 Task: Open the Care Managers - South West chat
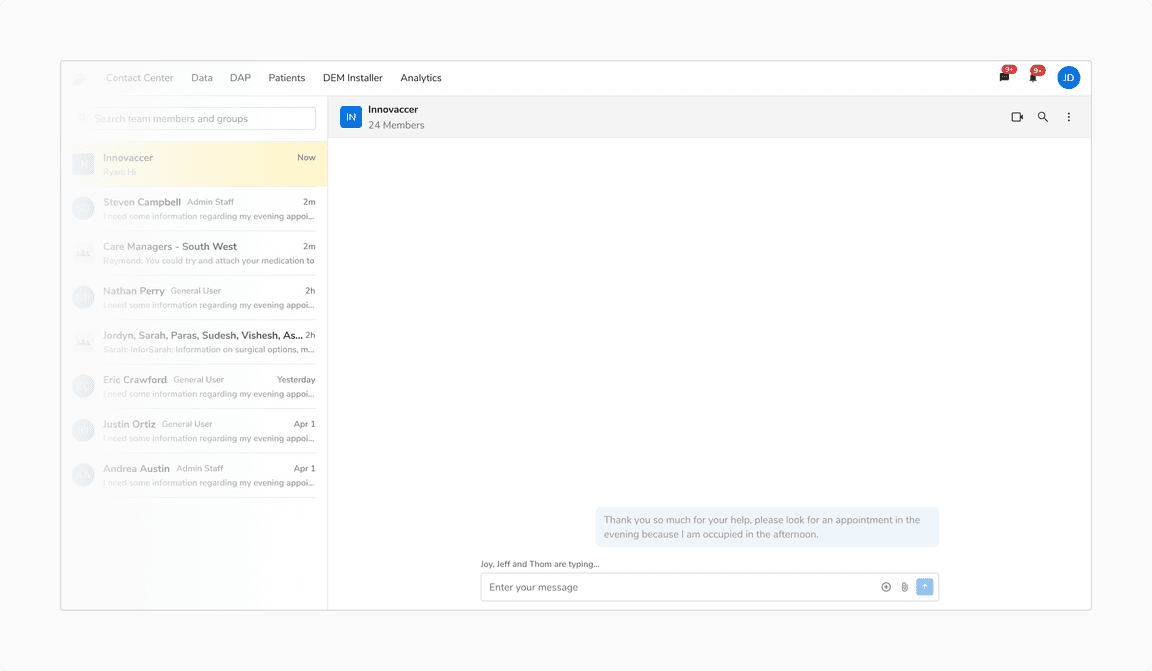(x=195, y=253)
